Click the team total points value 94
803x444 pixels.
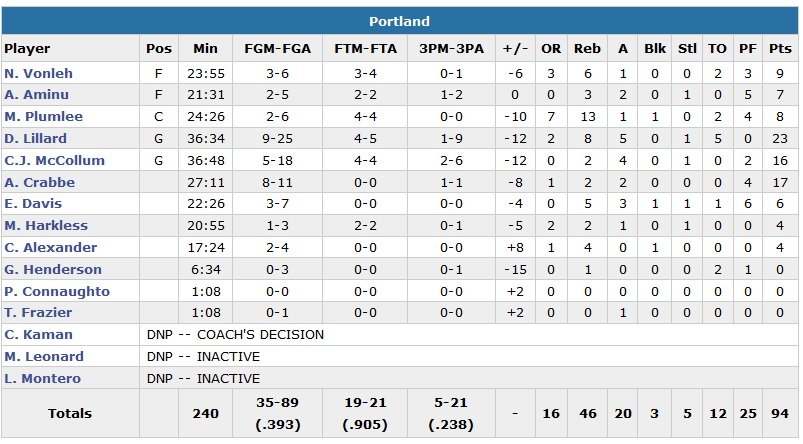pyautogui.click(x=780, y=414)
